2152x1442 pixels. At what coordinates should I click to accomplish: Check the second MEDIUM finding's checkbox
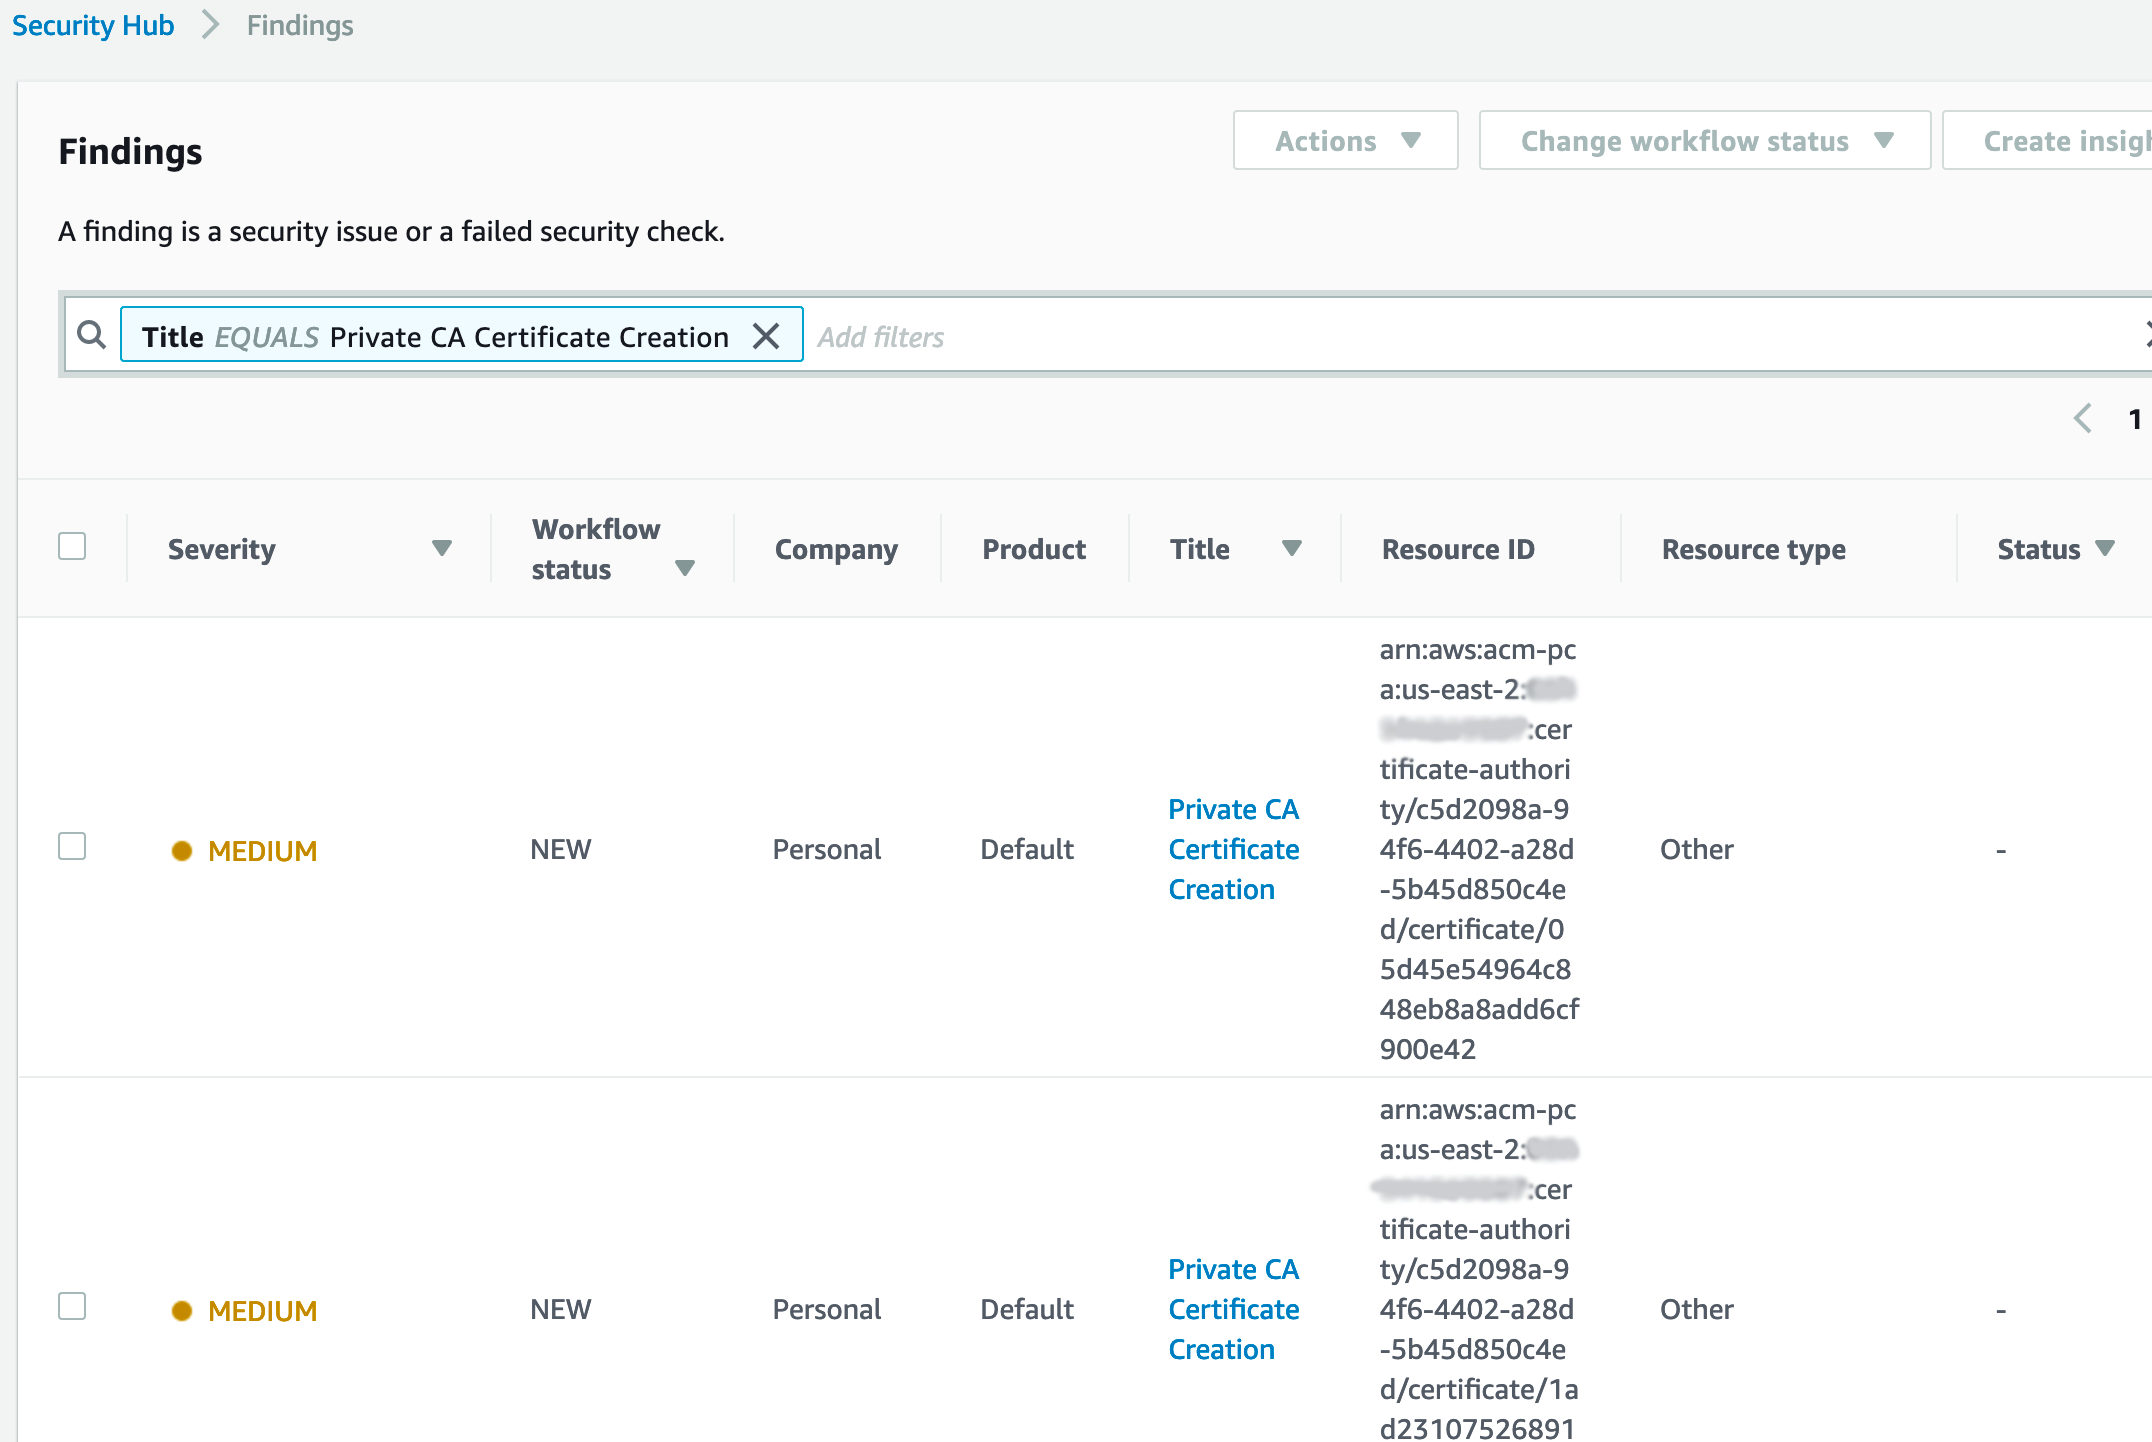(x=71, y=1307)
